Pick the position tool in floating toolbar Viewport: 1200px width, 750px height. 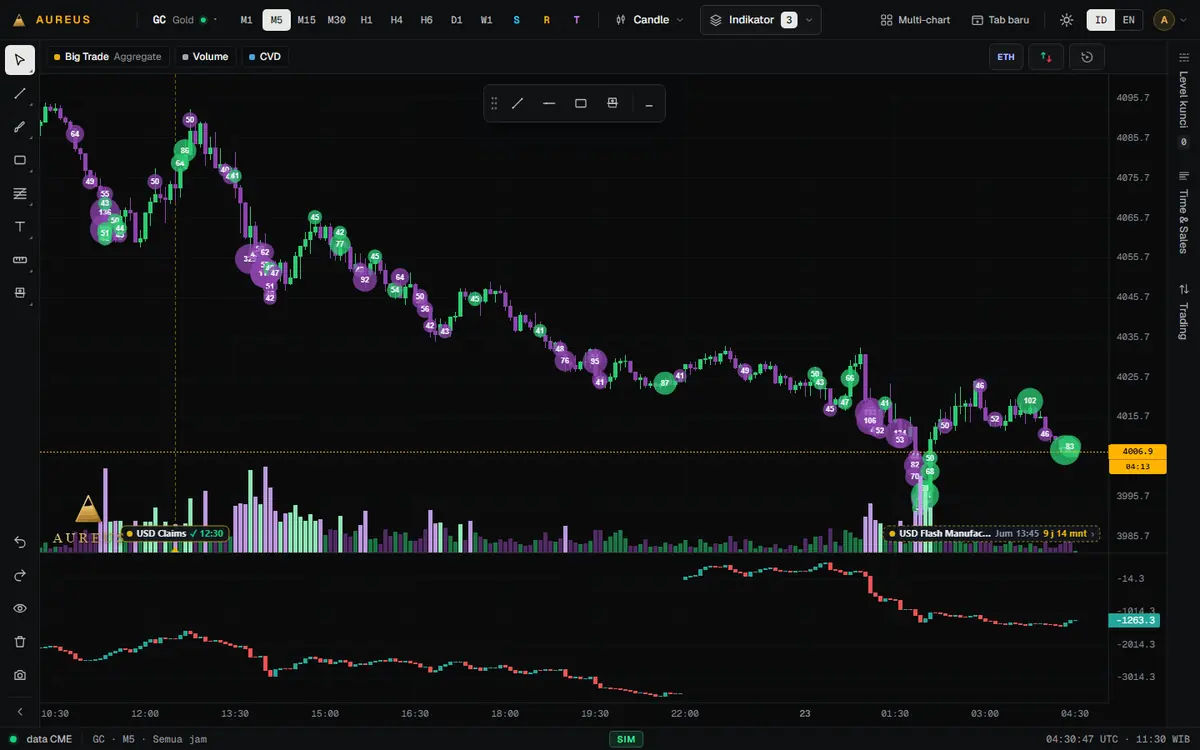613,103
